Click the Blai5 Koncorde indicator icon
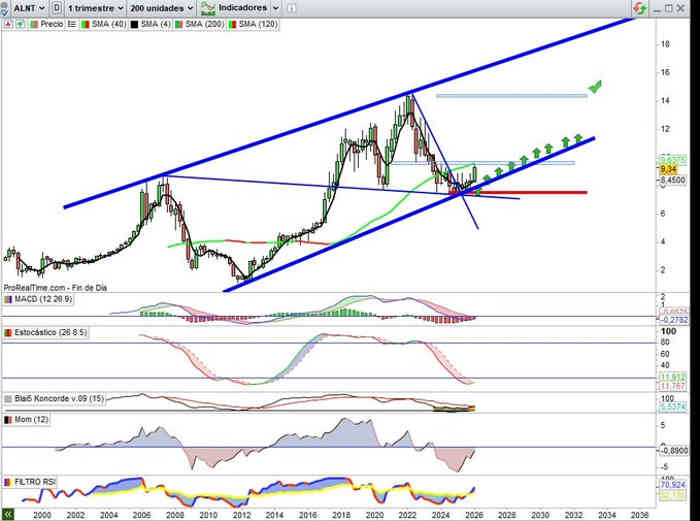This screenshot has width=700, height=521. coord(8,398)
